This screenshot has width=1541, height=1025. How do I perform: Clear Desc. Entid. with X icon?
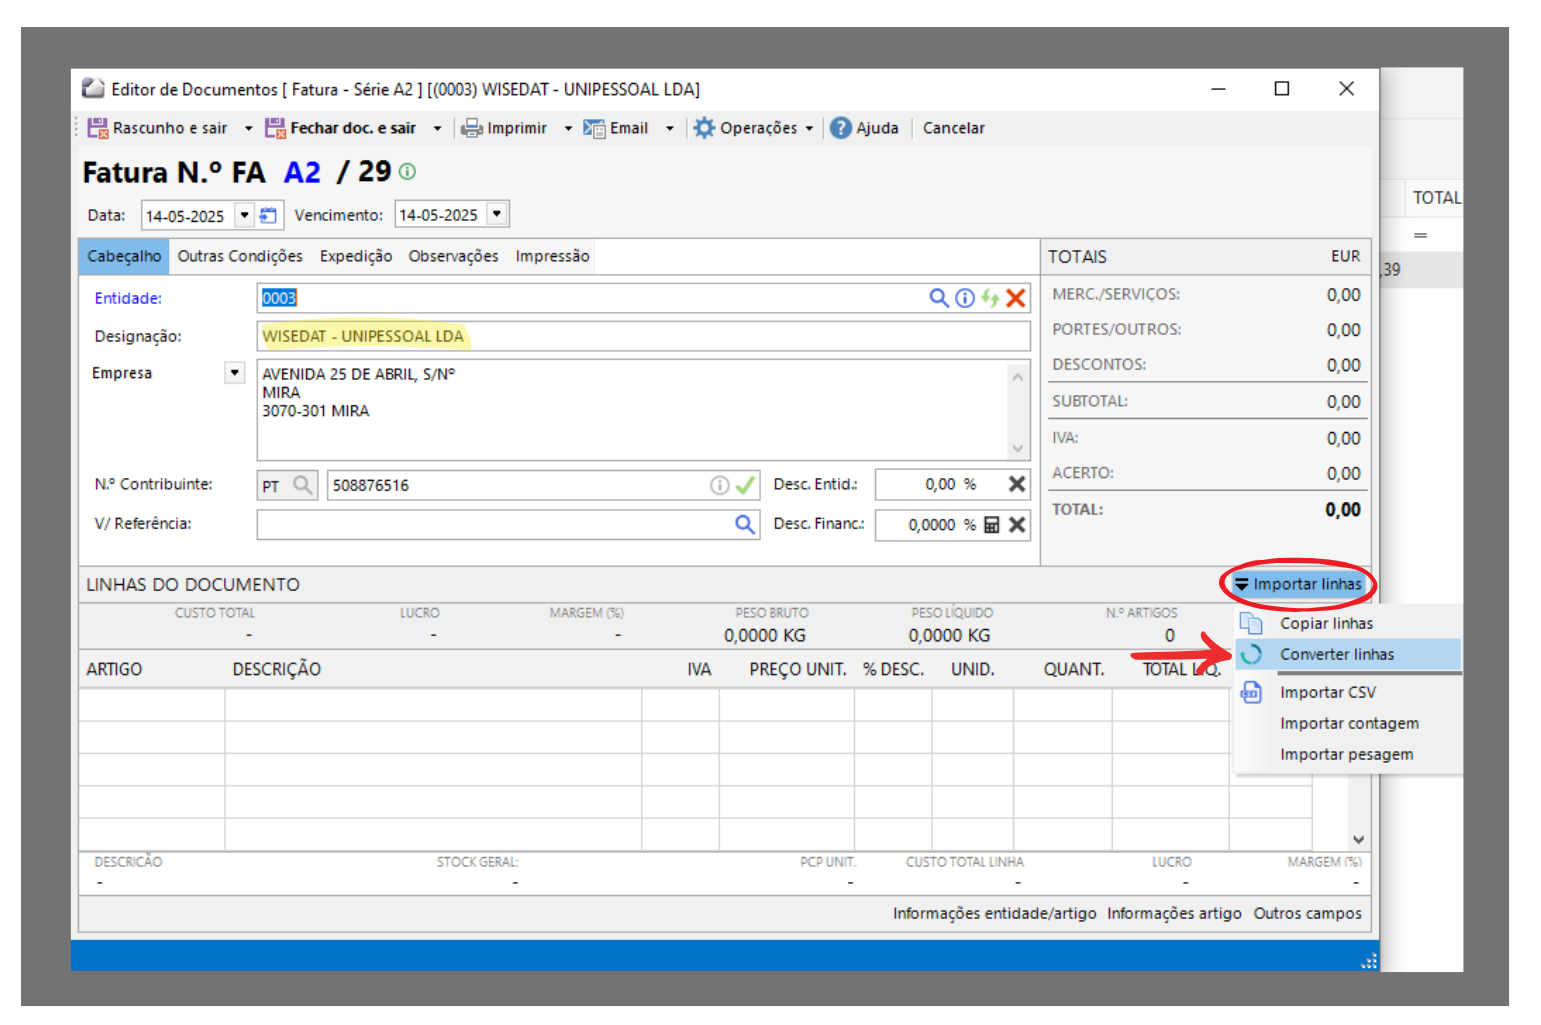pos(1017,484)
